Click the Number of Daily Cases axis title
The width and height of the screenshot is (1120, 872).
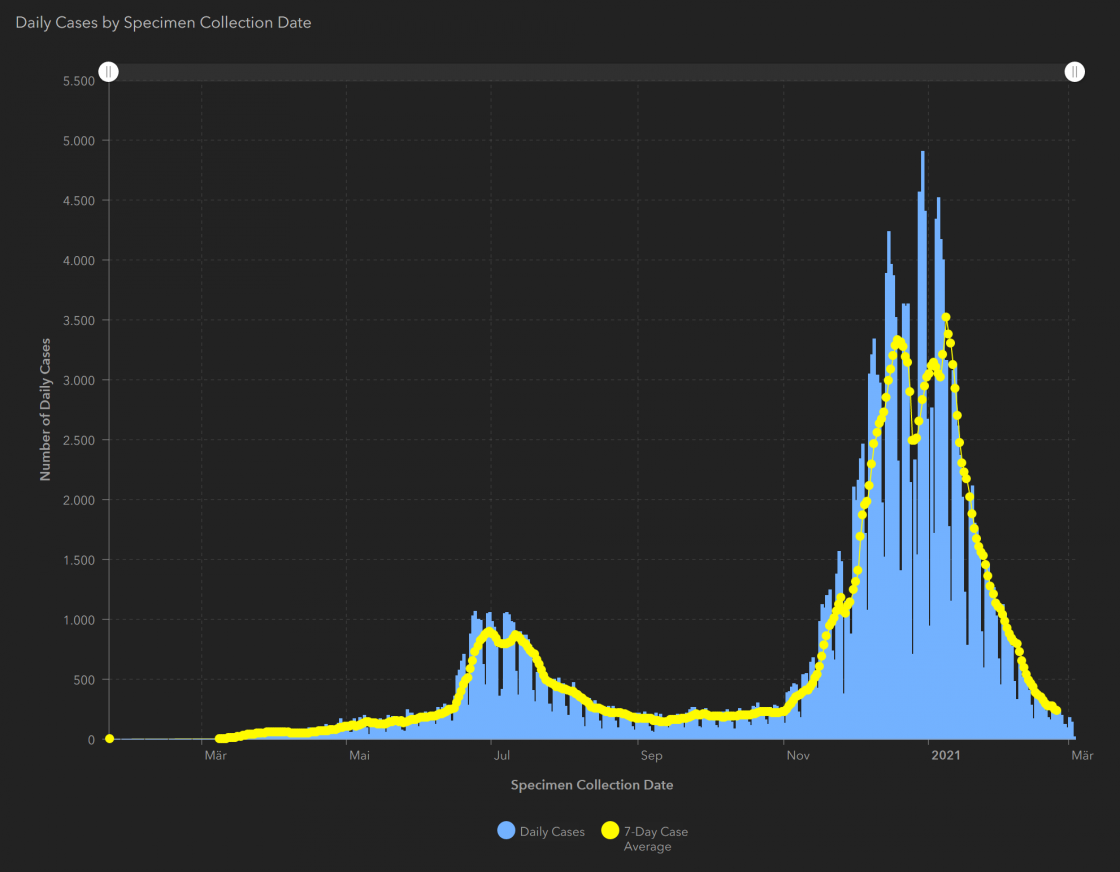[45, 409]
